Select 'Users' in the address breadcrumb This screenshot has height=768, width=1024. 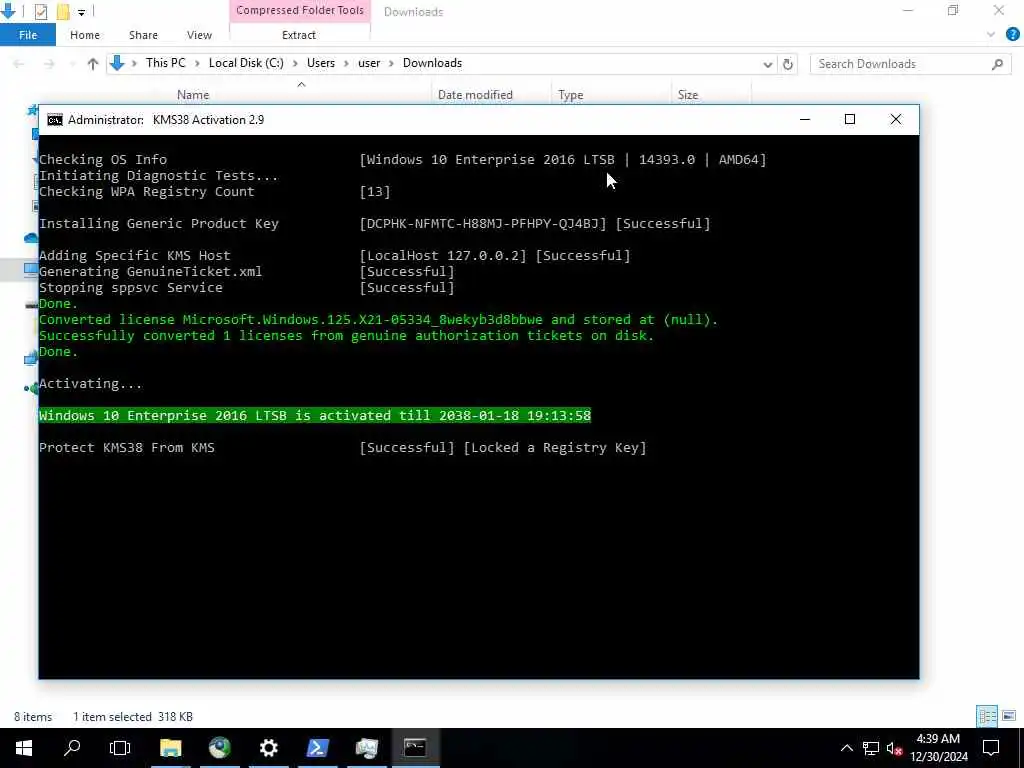tap(321, 63)
